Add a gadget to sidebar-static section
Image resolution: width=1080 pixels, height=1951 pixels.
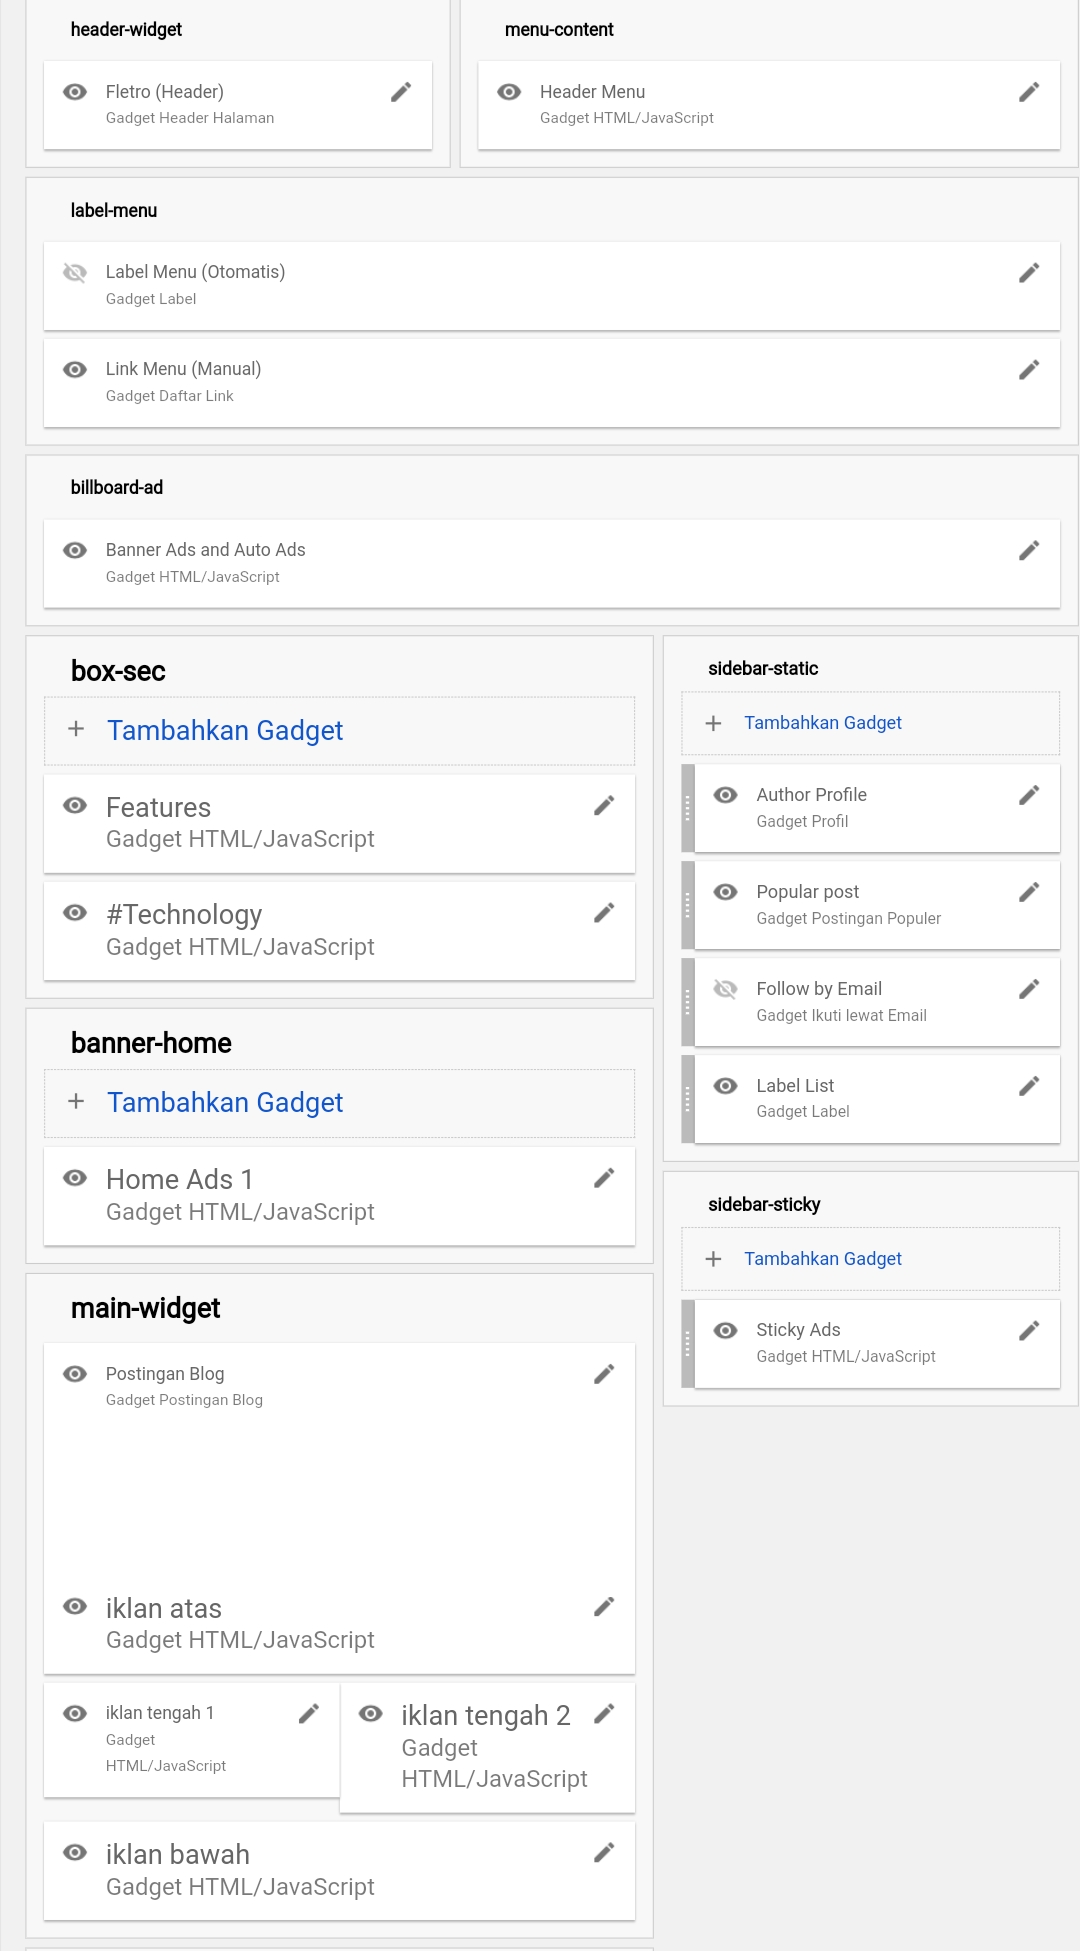point(822,723)
